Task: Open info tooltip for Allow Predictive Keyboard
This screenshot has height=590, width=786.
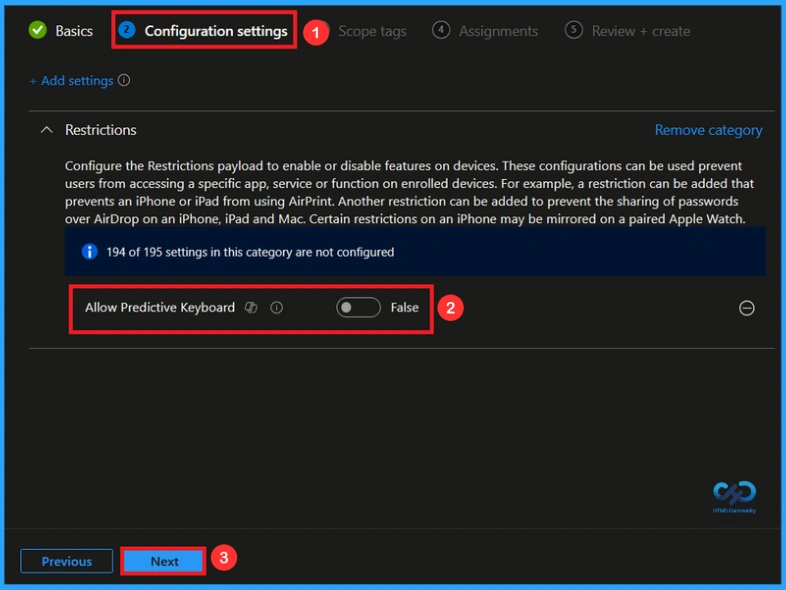Action: click(277, 307)
